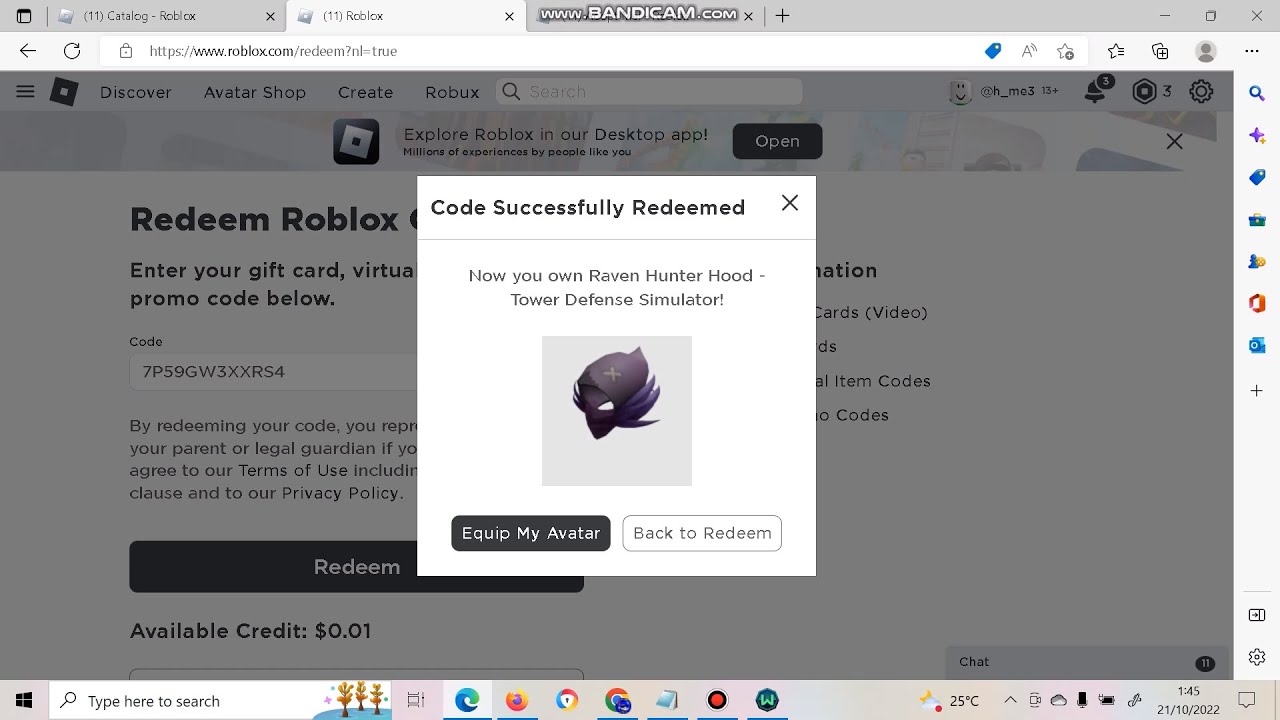
Task: Open Roblox settings gear
Action: point(1201,92)
